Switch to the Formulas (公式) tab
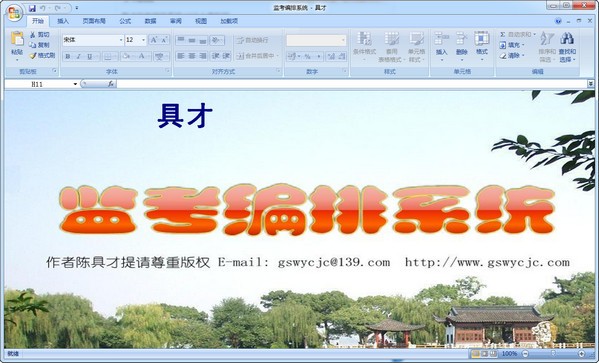The image size is (599, 363). coord(125,21)
